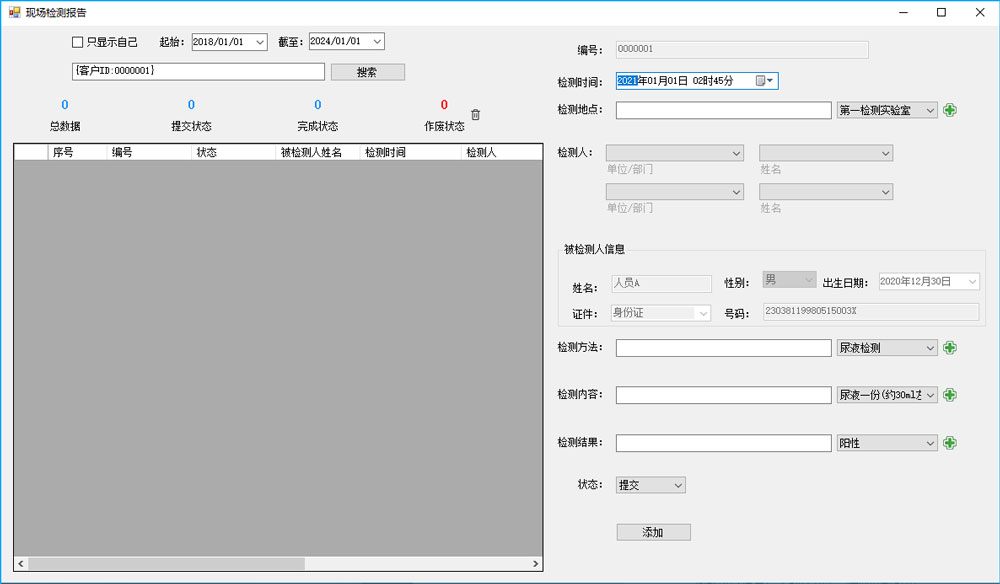Sort by 被检测人姓名 column header
Screen dimensions: 1000x584
click(x=317, y=152)
